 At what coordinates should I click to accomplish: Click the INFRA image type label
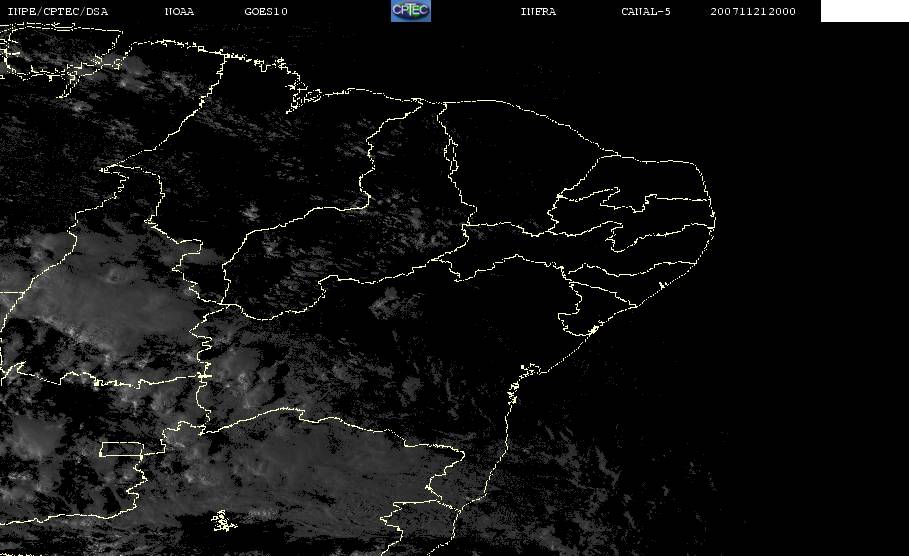538,12
